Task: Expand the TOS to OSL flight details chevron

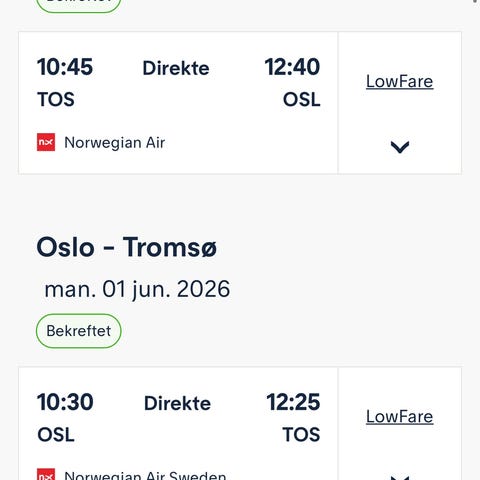Action: coord(400,147)
